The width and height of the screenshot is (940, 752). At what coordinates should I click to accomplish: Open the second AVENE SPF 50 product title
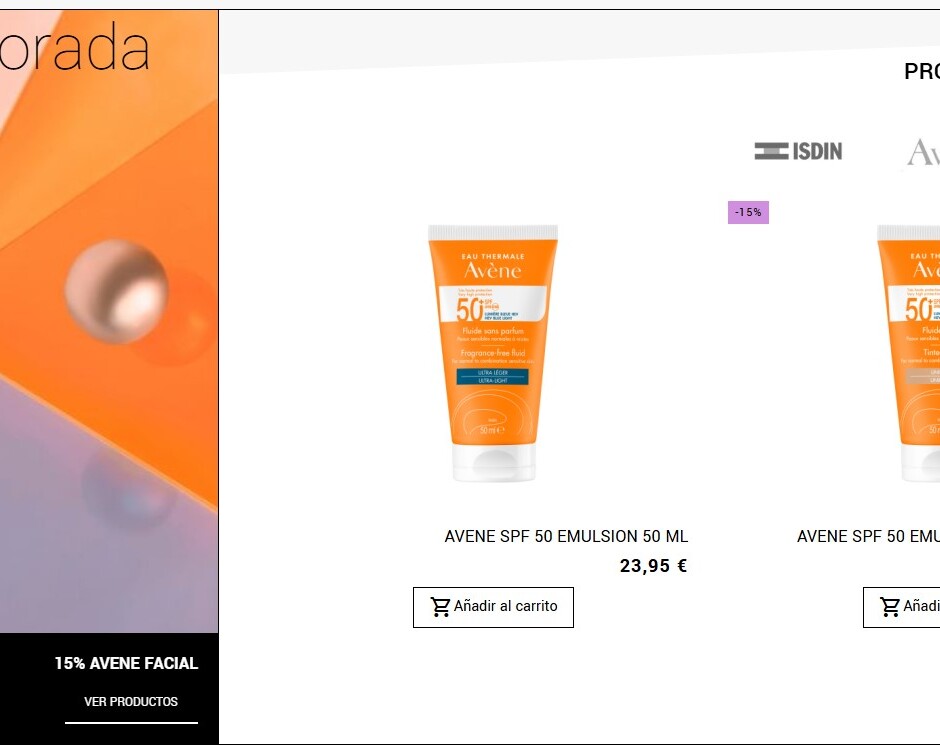[x=868, y=536]
